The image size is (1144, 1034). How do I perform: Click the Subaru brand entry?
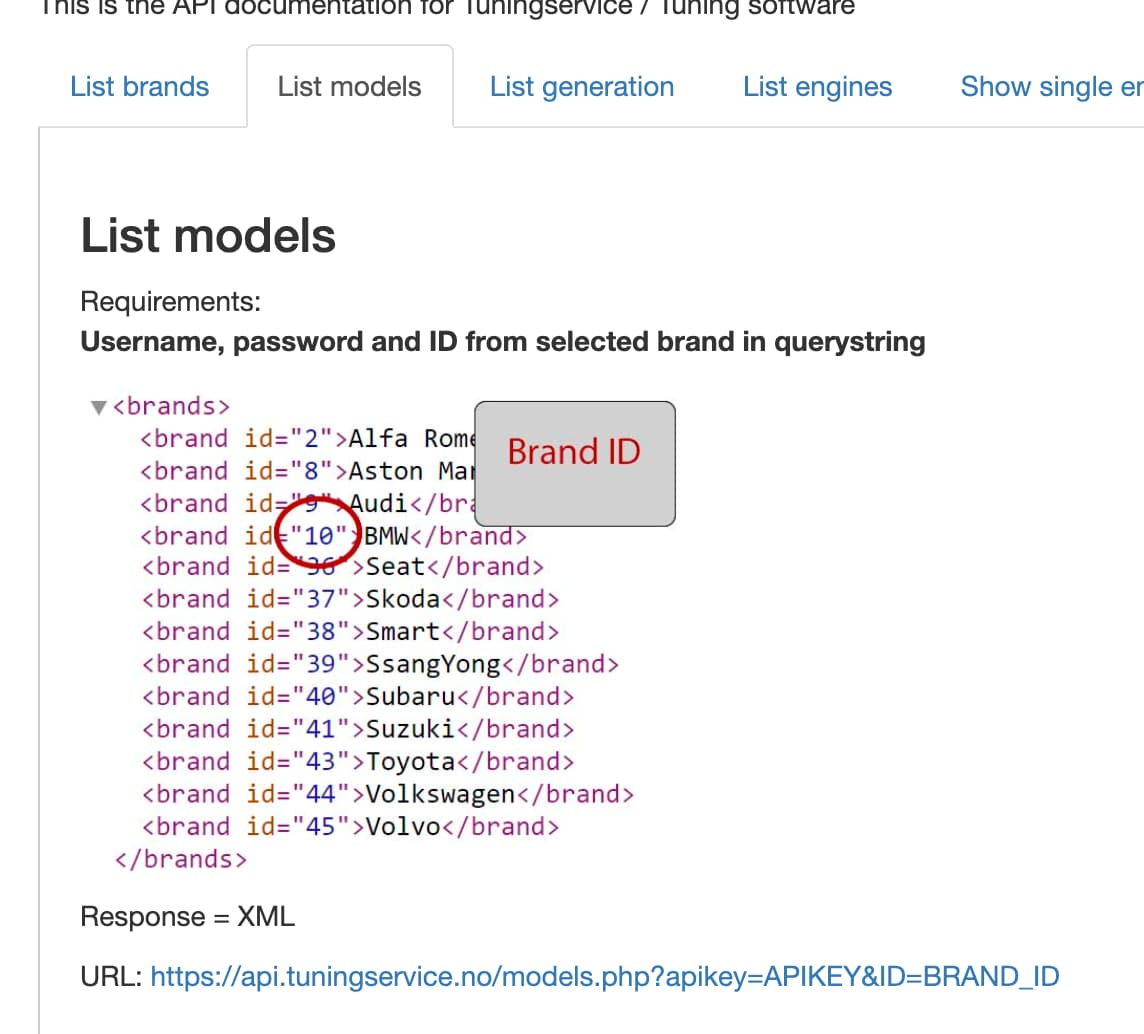click(x=358, y=697)
